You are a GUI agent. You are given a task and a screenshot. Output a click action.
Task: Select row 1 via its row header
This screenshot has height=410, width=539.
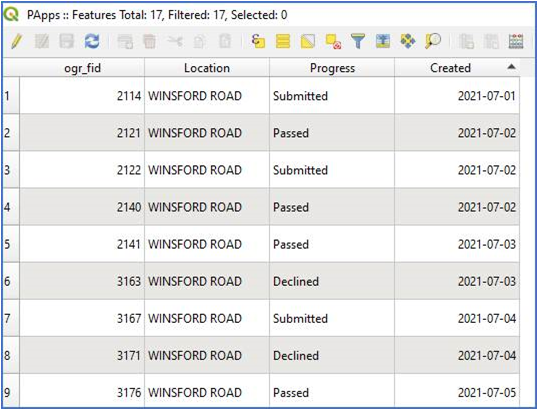click(x=11, y=96)
